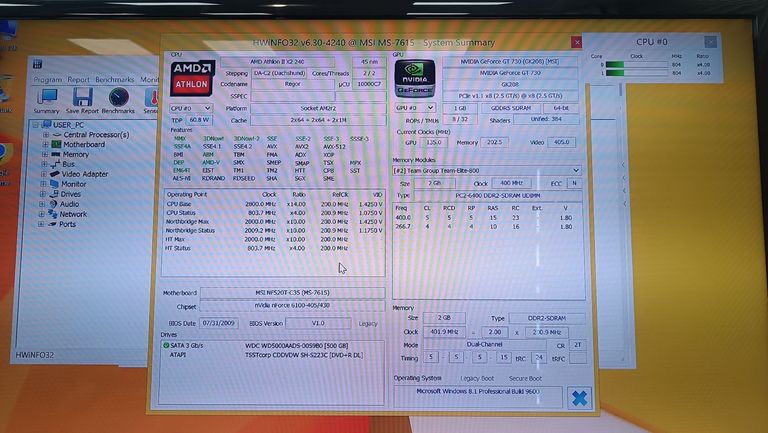Click the 400.0 frequency timing row
This screenshot has height=433, width=768.
pyautogui.click(x=484, y=217)
